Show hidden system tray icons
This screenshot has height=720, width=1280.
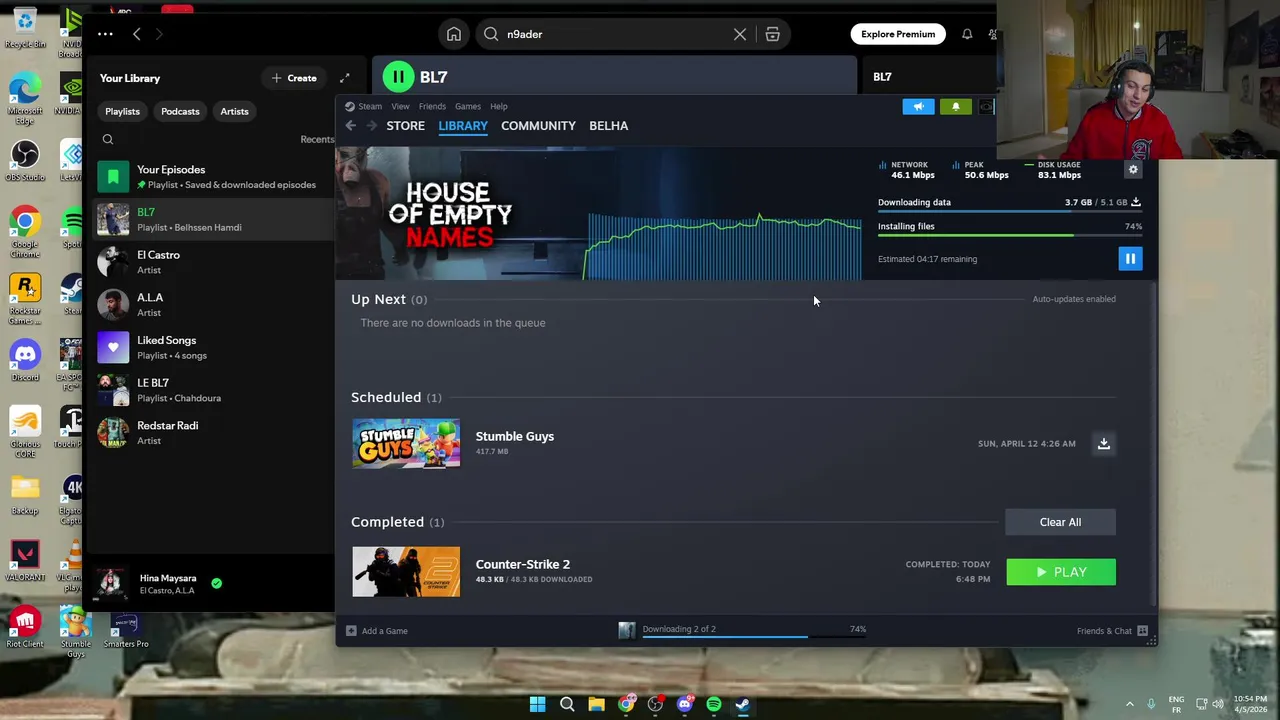point(1130,704)
